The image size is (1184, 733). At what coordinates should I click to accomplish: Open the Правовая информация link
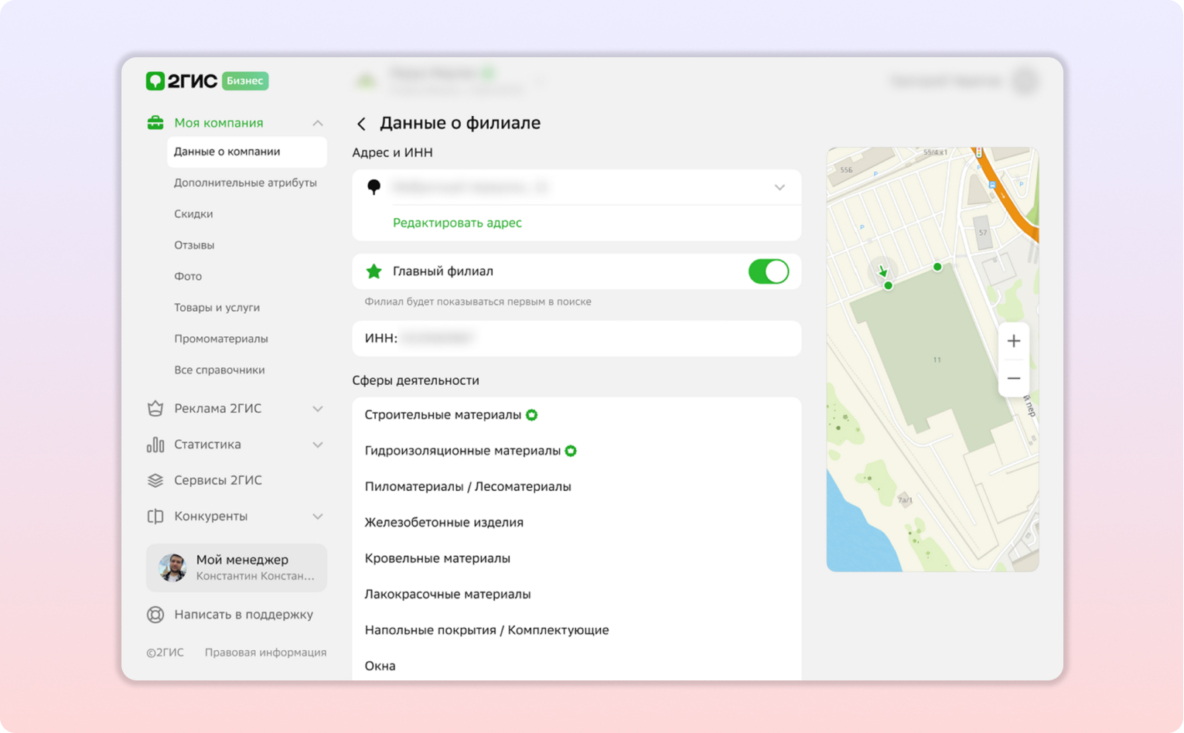(265, 652)
